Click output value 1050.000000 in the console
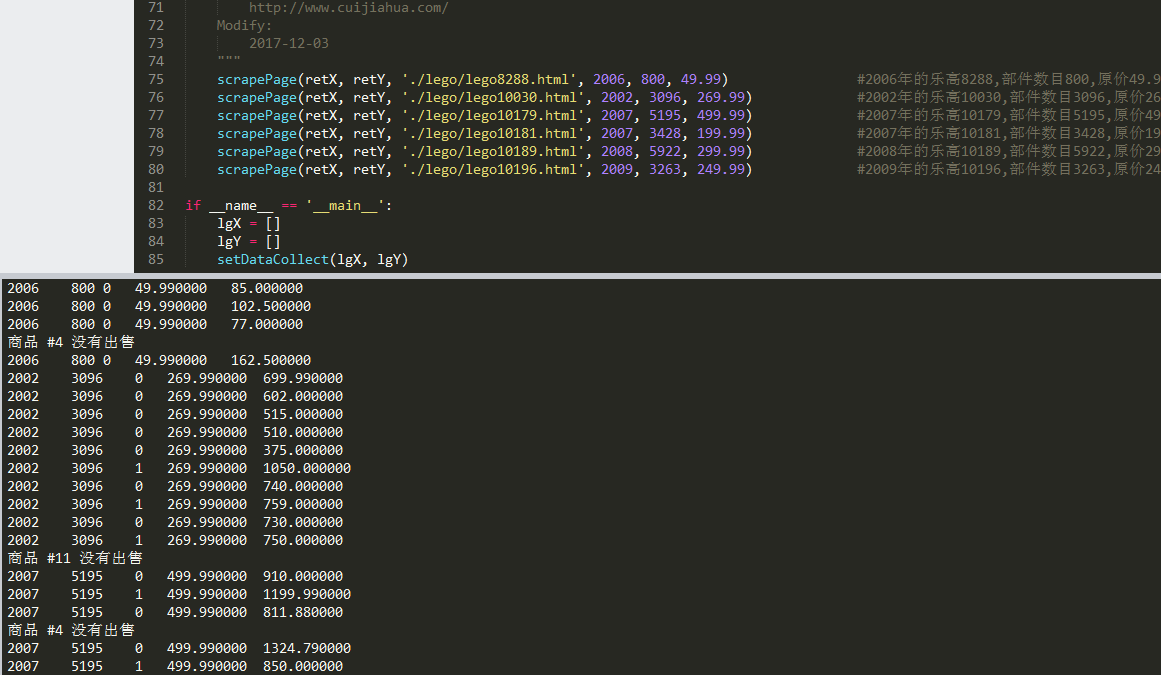The image size is (1161, 675). click(307, 468)
